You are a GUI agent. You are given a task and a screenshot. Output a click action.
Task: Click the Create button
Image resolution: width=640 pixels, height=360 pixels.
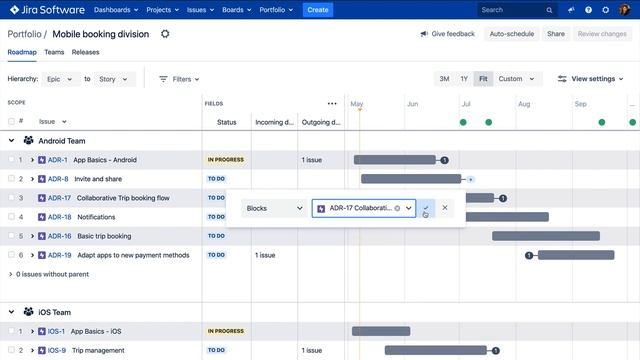pyautogui.click(x=318, y=10)
